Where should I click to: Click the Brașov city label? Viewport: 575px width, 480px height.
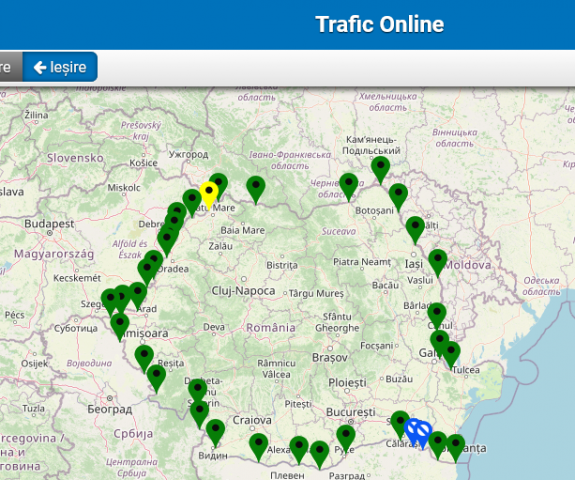(x=330, y=358)
